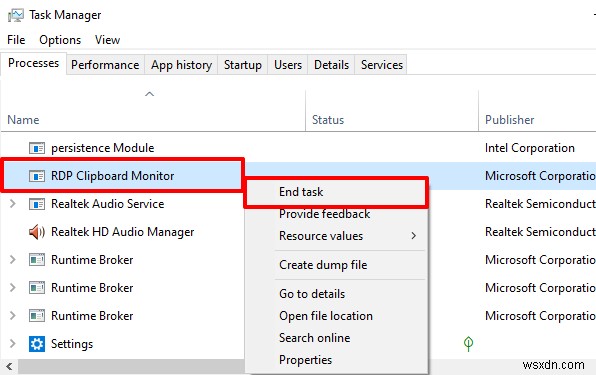Click the Intel Corporation publisher cell
This screenshot has height=375, width=596.
(529, 148)
